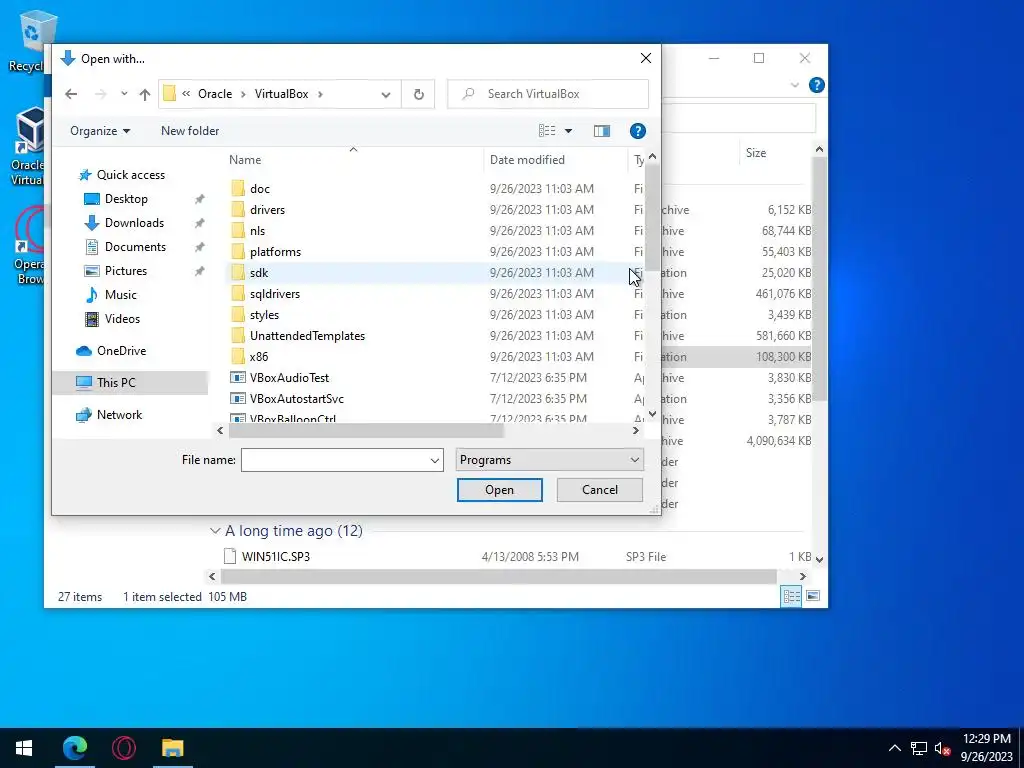Viewport: 1024px width, 768px height.
Task: Click the Search VirtualBox field
Action: click(548, 94)
